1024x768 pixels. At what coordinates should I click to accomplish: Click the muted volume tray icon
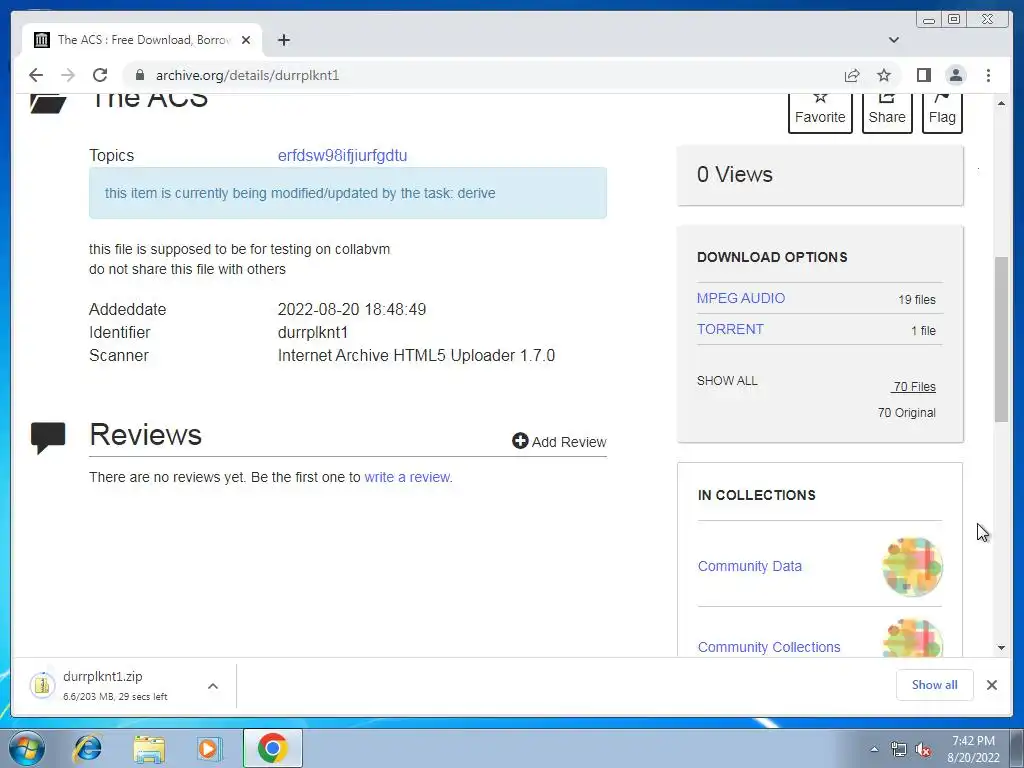(923, 750)
